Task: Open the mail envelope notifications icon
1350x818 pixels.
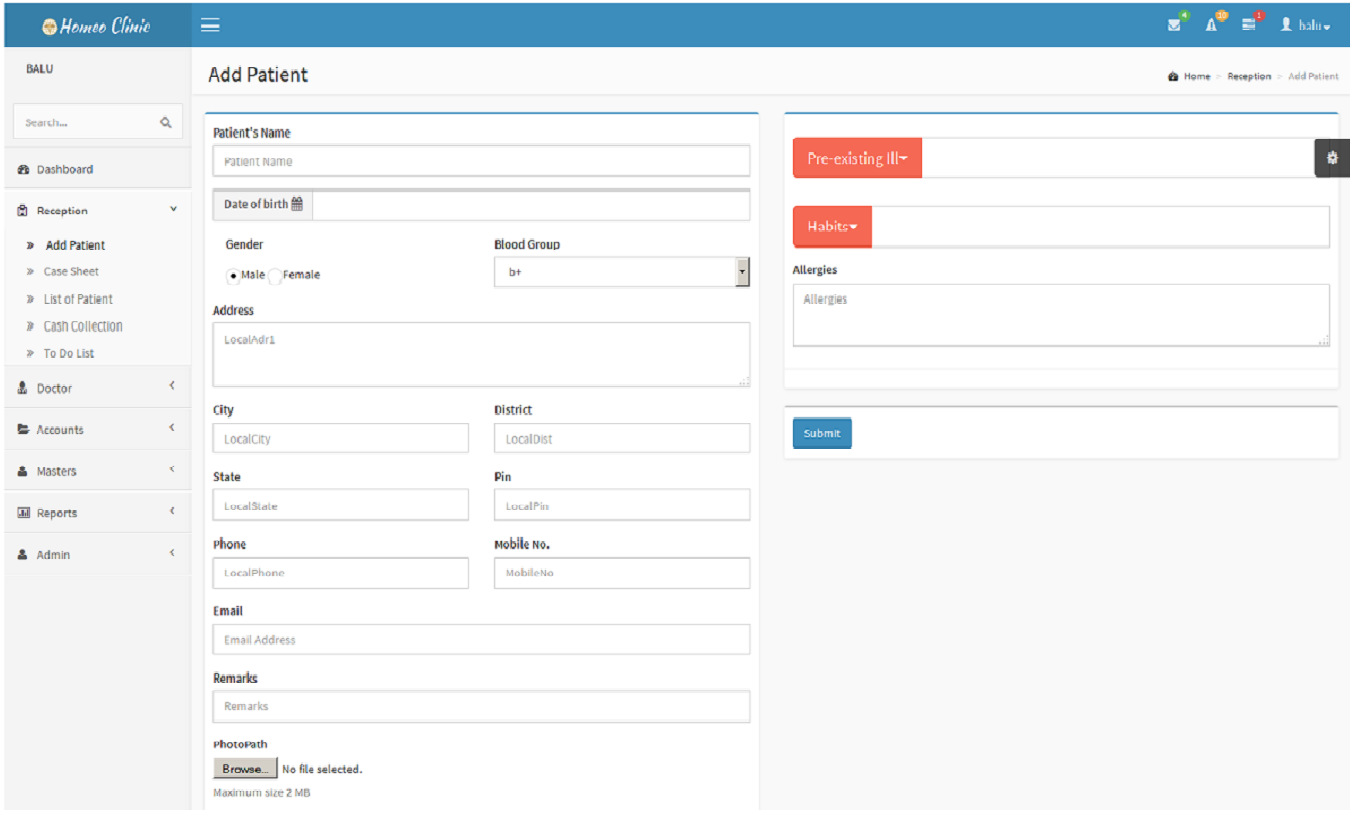Action: pyautogui.click(x=1174, y=25)
